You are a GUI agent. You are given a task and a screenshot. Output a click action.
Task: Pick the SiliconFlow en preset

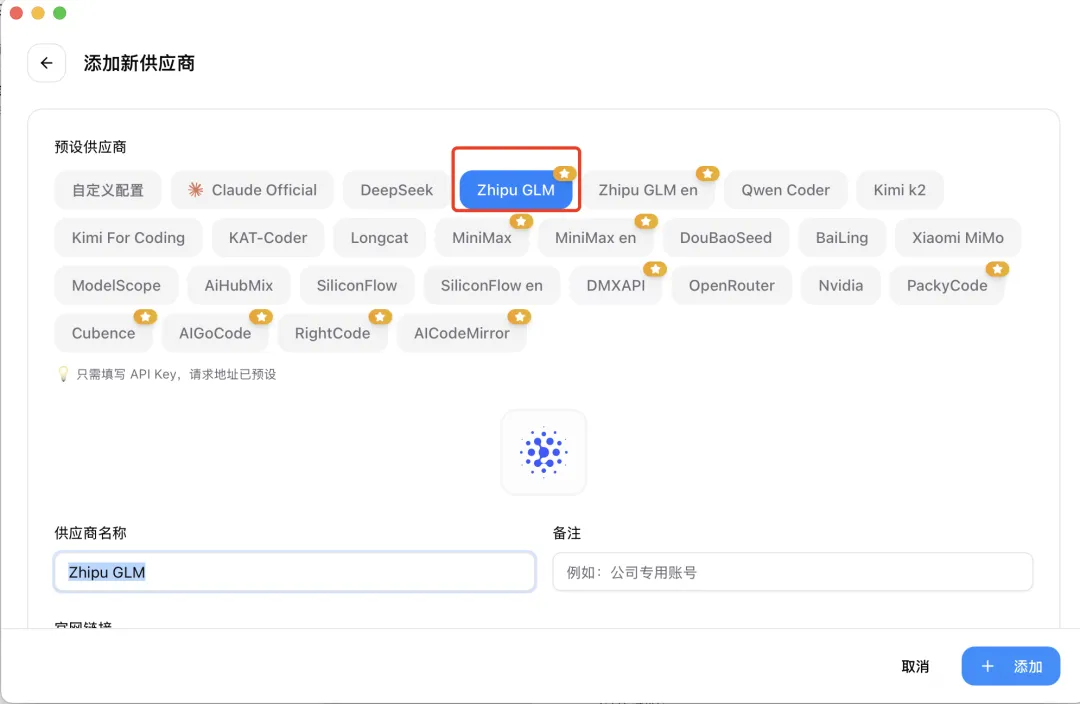point(492,285)
